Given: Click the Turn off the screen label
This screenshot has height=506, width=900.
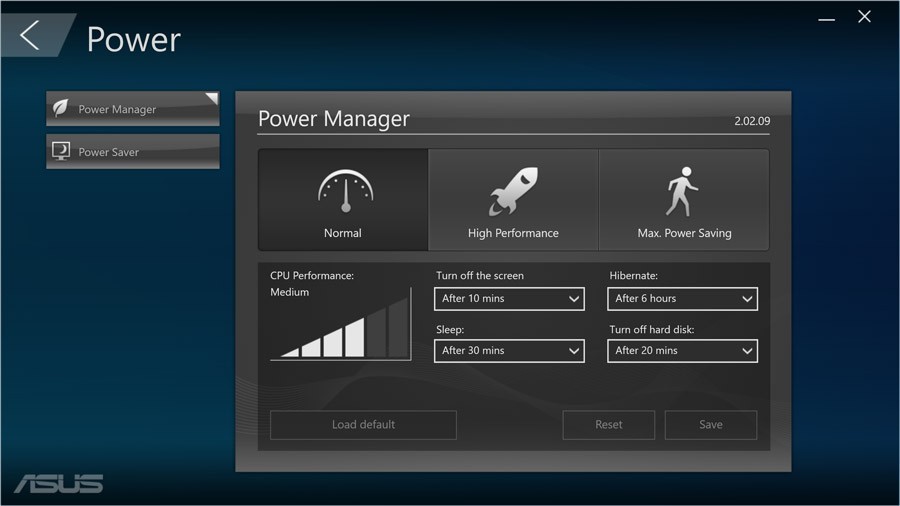Looking at the screenshot, I should coord(480,275).
